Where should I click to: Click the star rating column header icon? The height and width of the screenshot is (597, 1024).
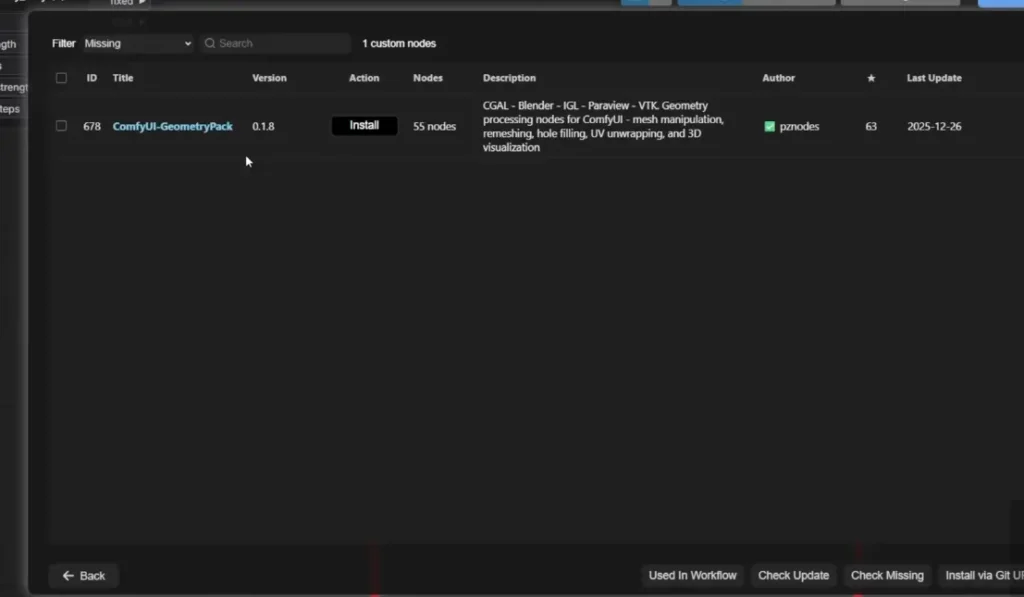[871, 78]
